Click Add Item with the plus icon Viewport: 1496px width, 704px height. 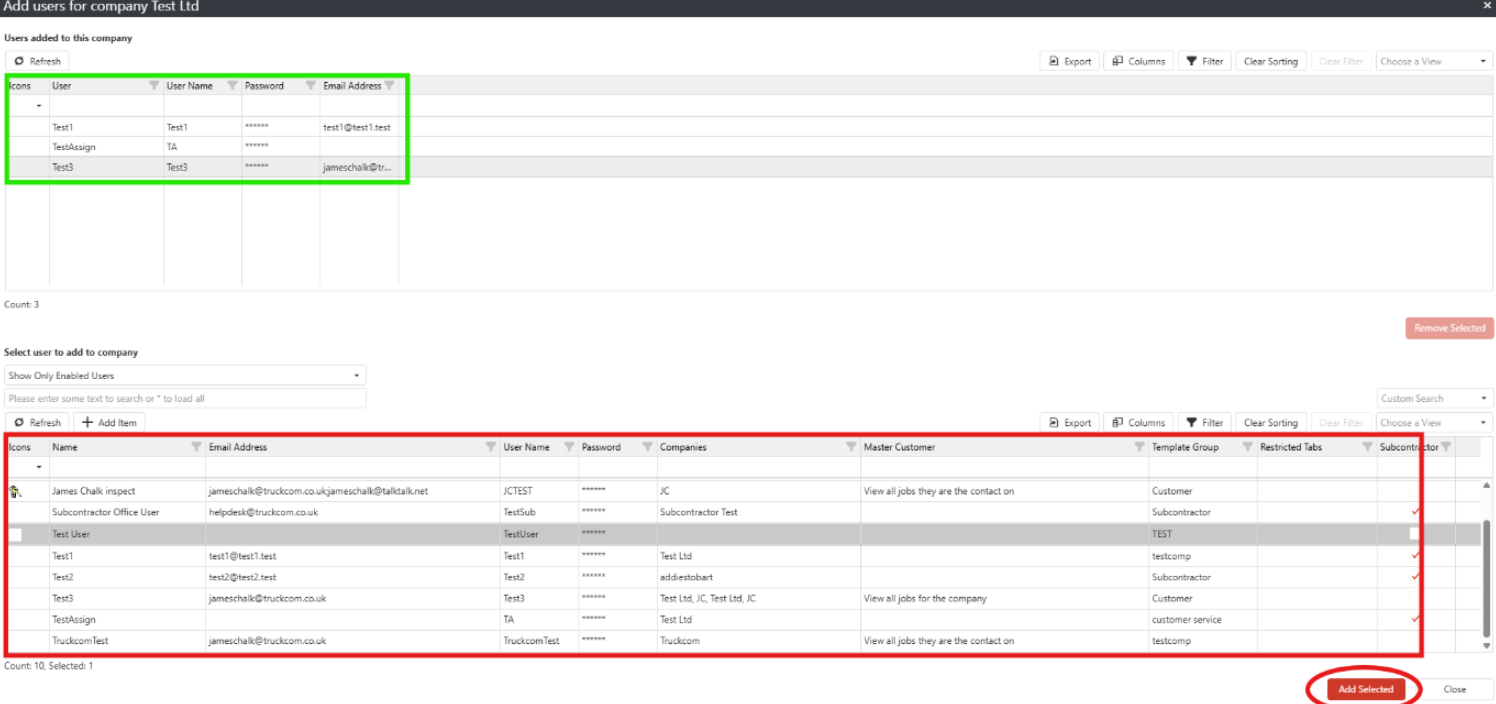click(109, 423)
